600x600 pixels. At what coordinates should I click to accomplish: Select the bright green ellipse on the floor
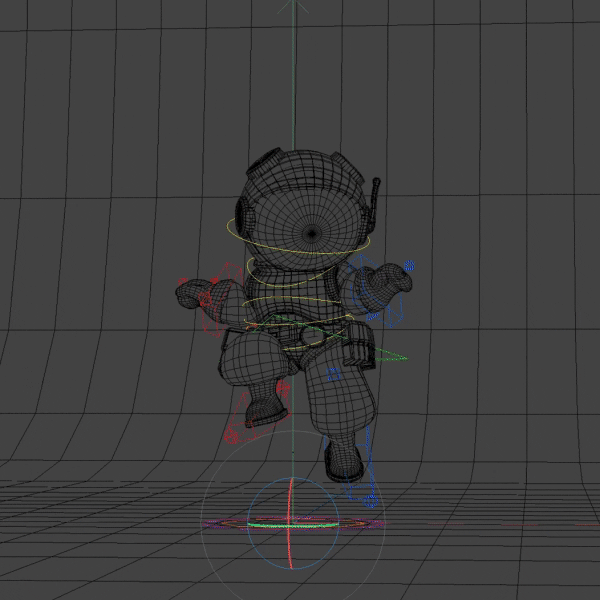click(293, 527)
